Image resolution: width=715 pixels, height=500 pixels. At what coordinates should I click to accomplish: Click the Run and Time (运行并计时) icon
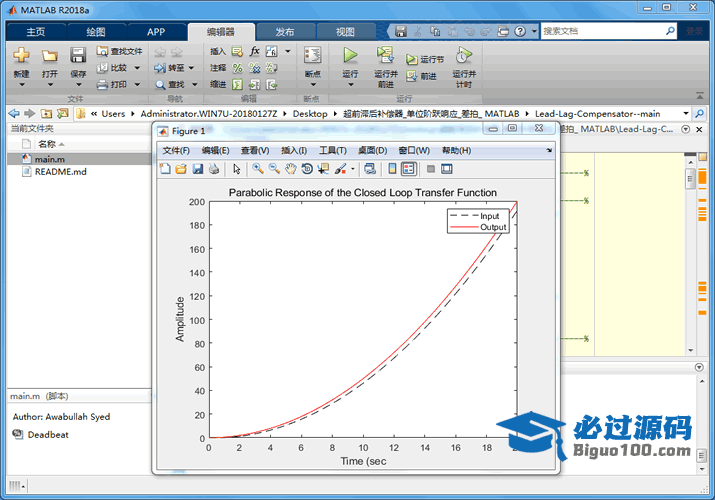464,55
